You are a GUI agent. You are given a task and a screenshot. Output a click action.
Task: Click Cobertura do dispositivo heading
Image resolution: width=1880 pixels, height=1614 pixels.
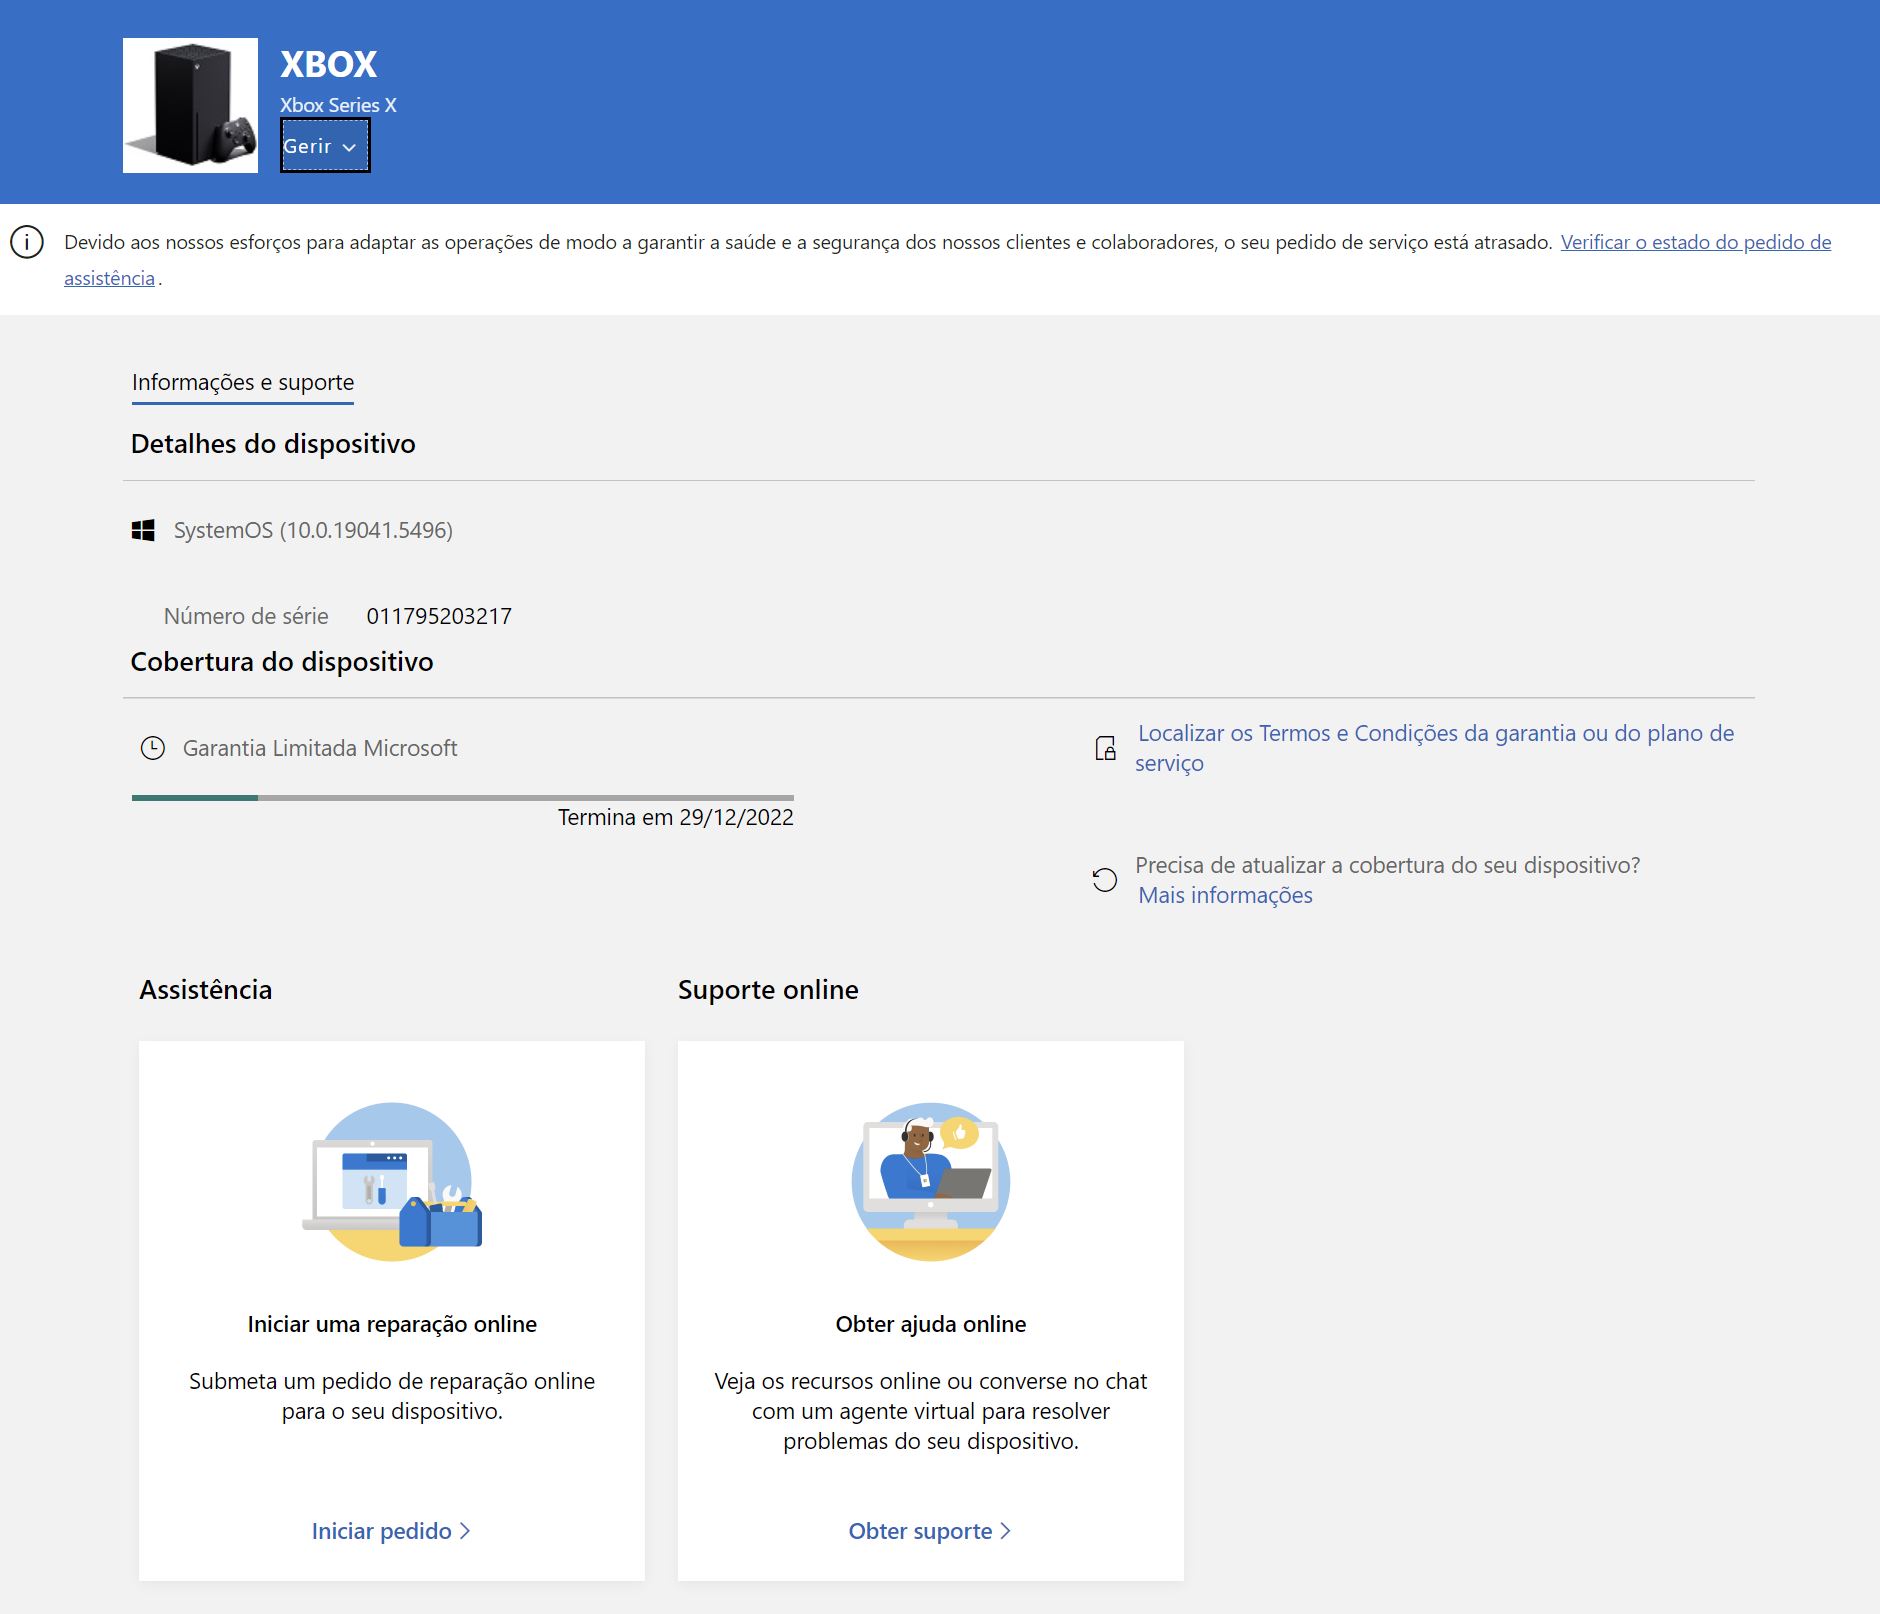click(x=282, y=662)
